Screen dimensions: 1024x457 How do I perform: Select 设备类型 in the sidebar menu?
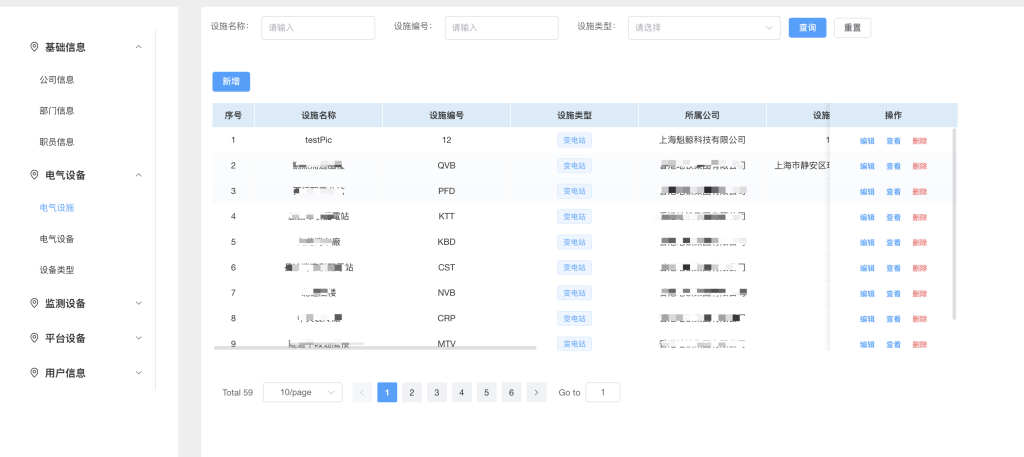(57, 270)
